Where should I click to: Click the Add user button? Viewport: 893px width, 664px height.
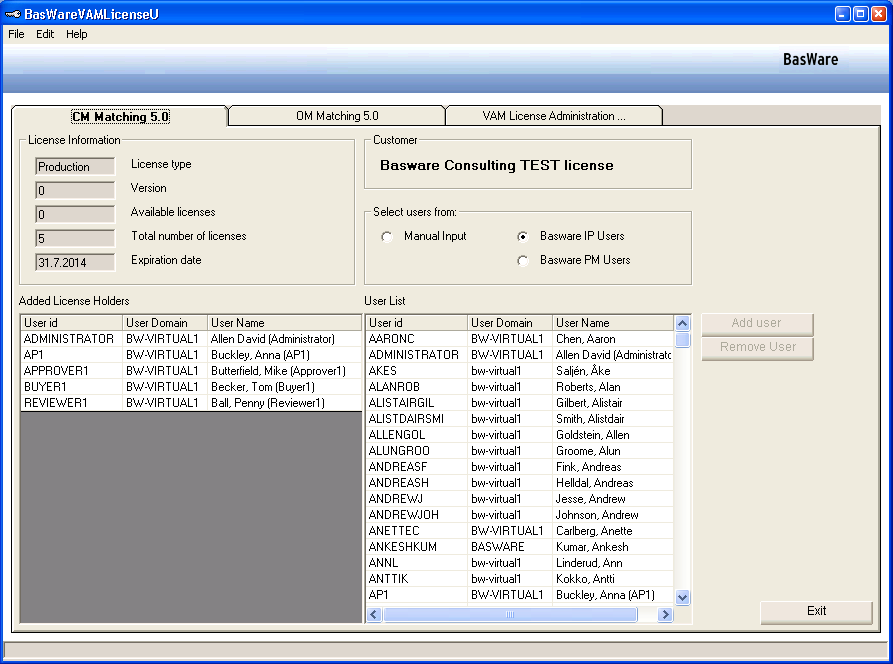click(x=757, y=323)
